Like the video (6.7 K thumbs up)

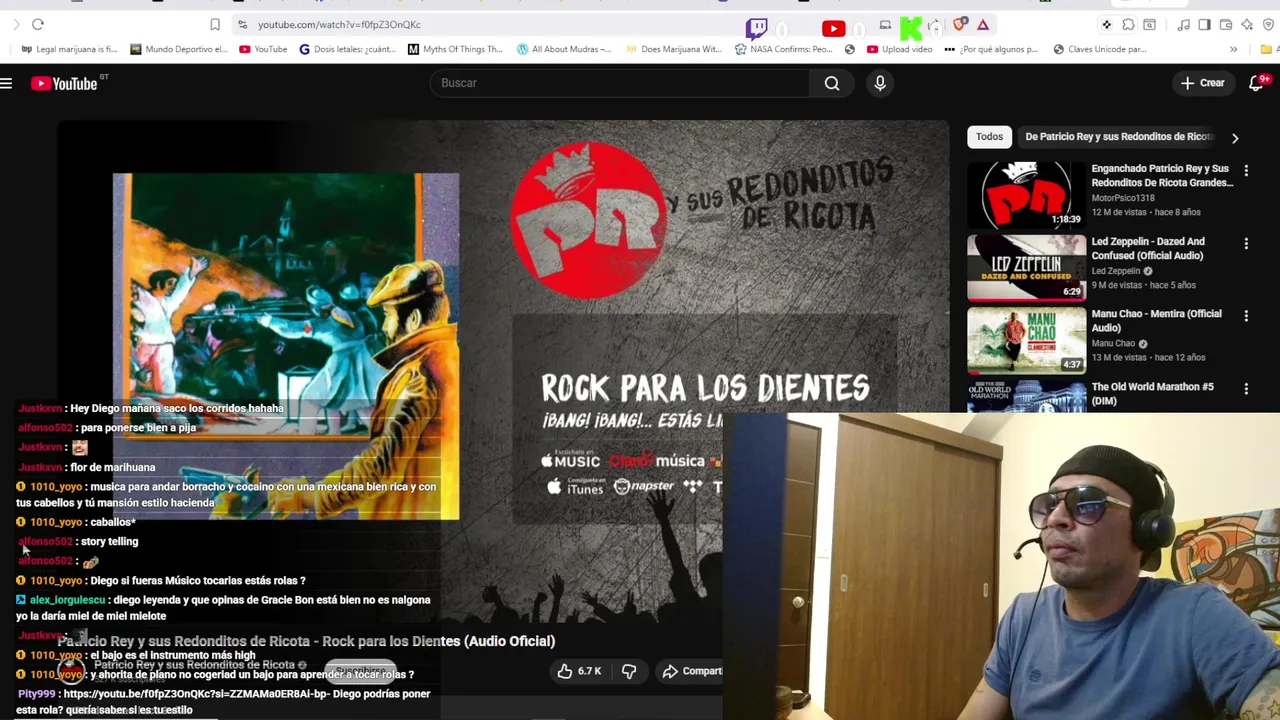pos(580,671)
